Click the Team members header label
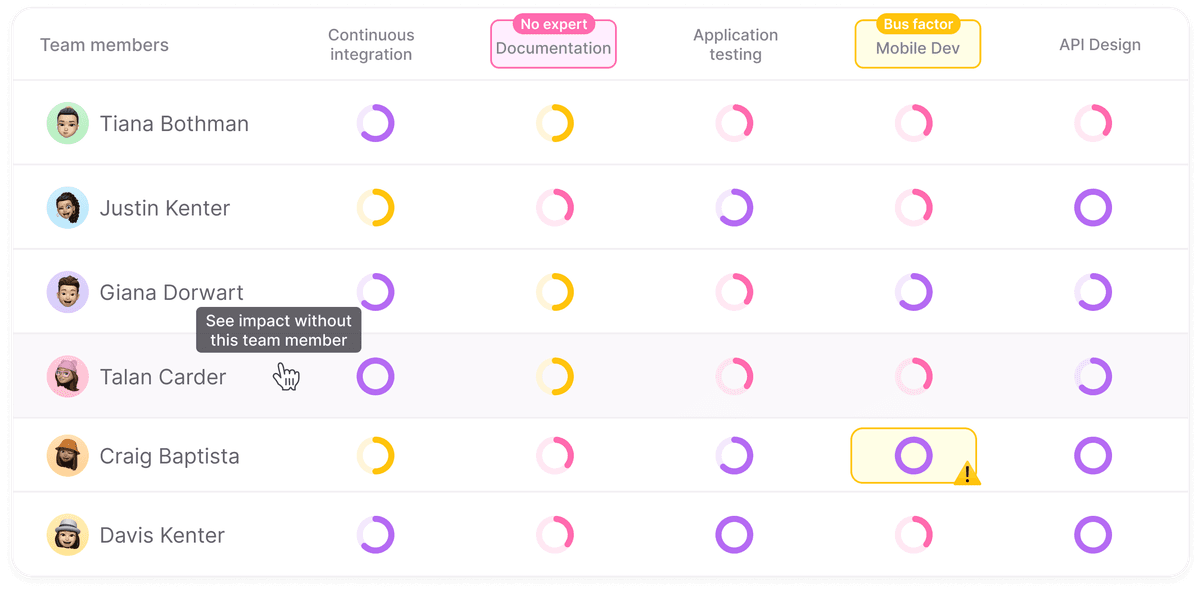1200x591 pixels. (104, 45)
